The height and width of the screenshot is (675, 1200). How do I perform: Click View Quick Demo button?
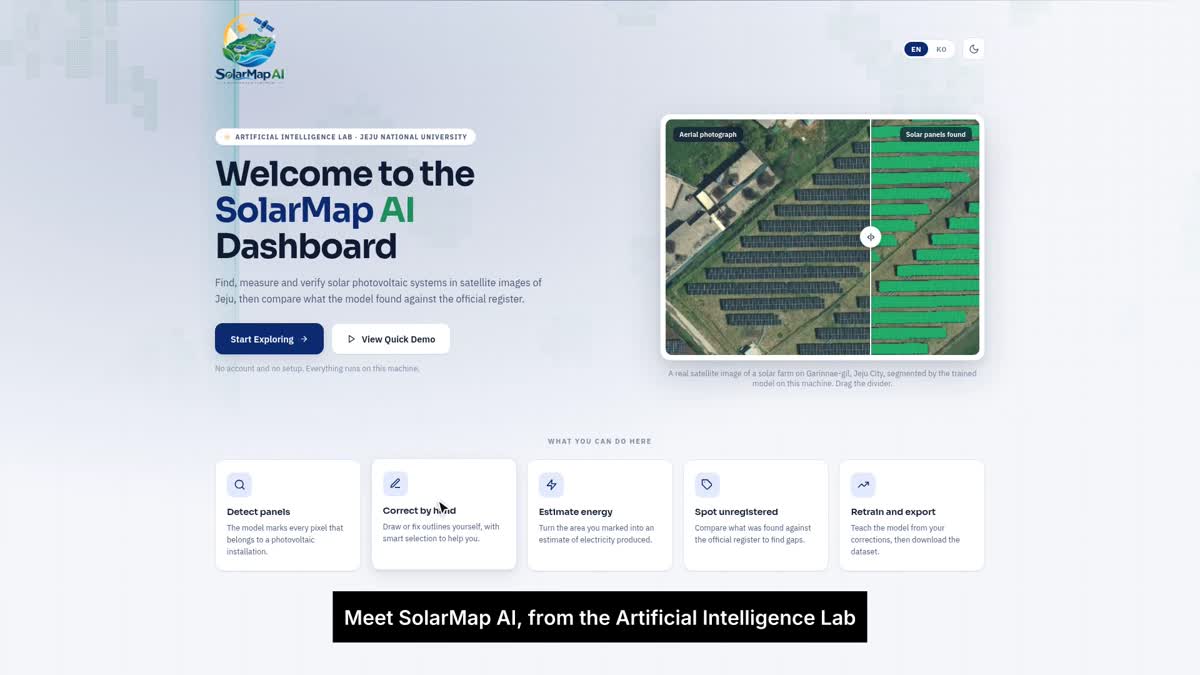(x=391, y=339)
